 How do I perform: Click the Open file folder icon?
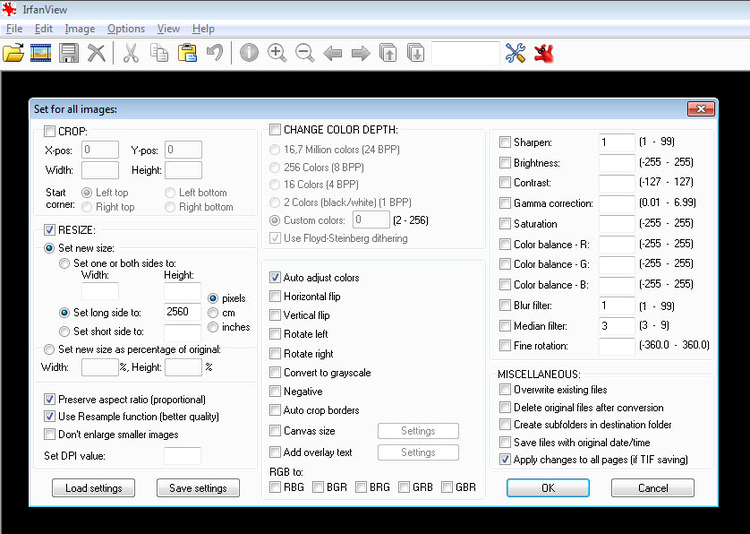click(13, 53)
